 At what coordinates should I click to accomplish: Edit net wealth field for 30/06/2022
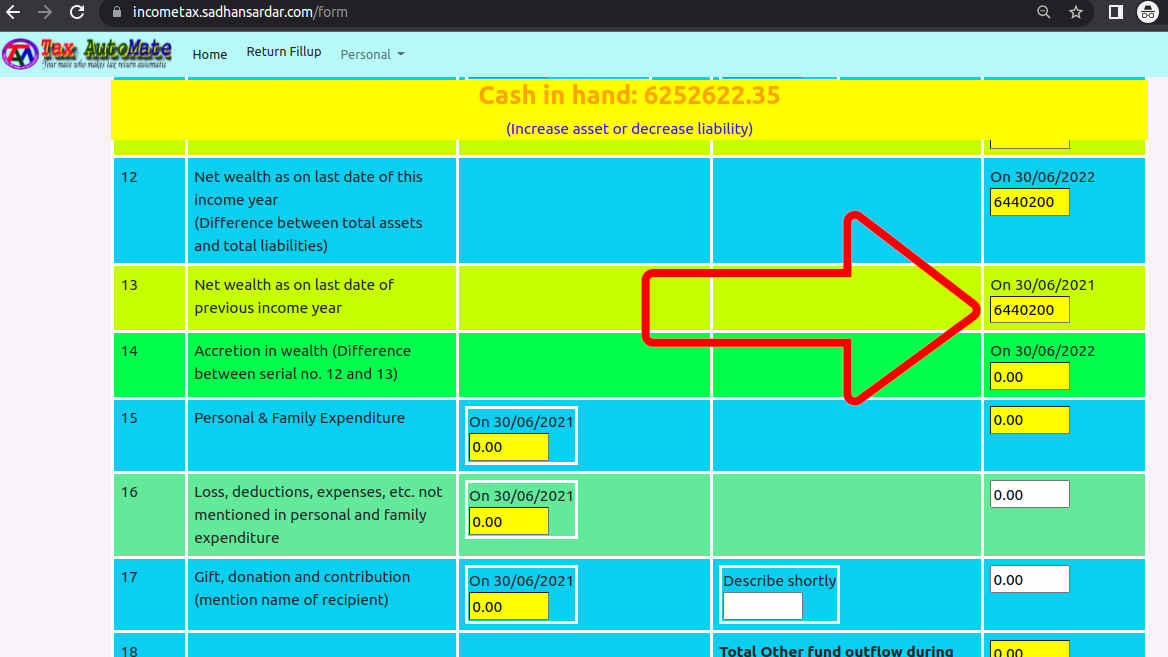(1029, 203)
